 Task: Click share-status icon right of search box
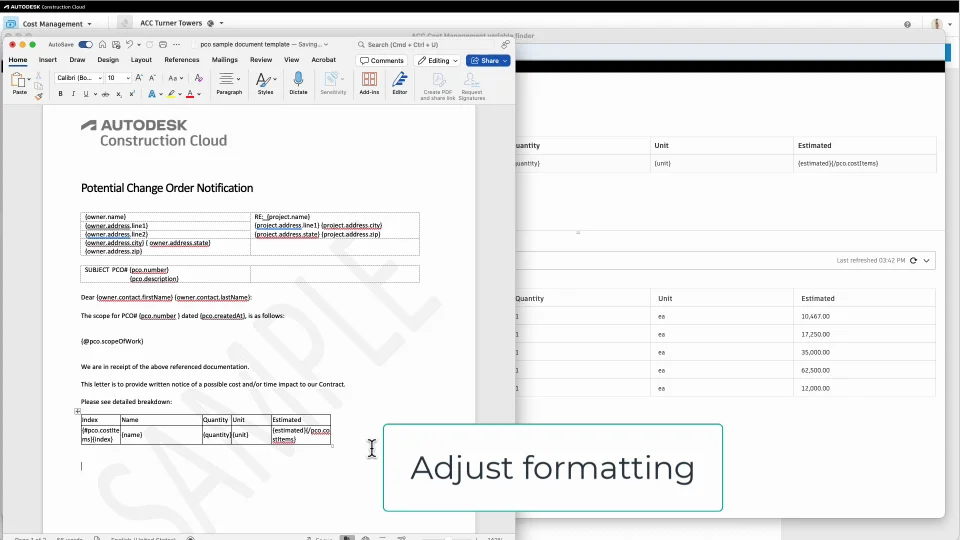(x=505, y=45)
